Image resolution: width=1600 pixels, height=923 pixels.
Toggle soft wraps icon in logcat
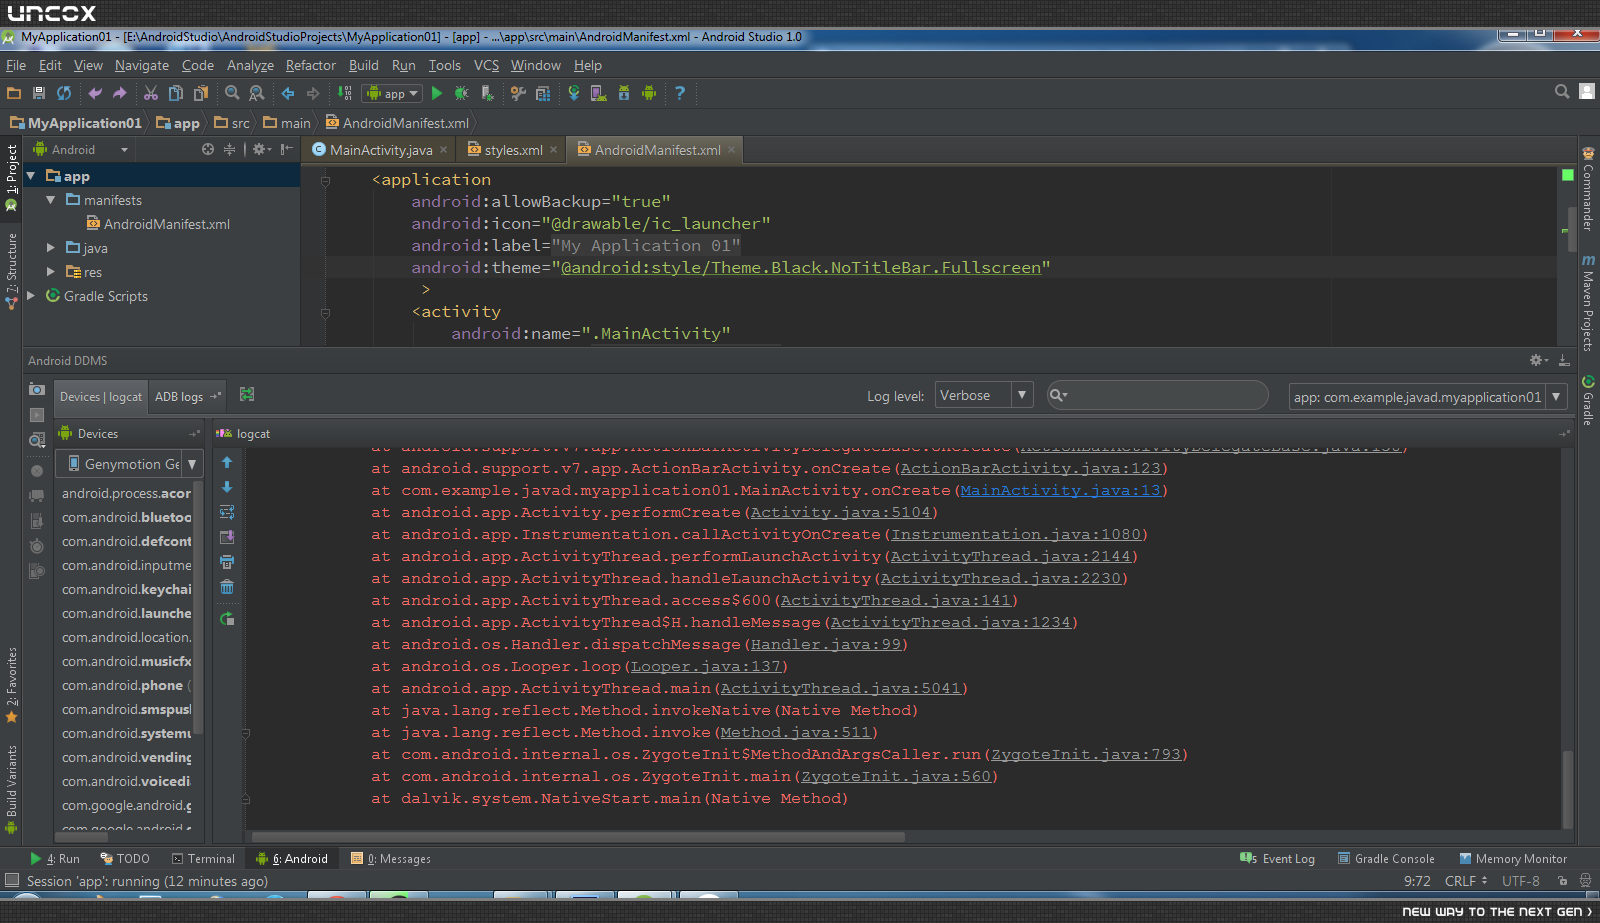tap(227, 512)
